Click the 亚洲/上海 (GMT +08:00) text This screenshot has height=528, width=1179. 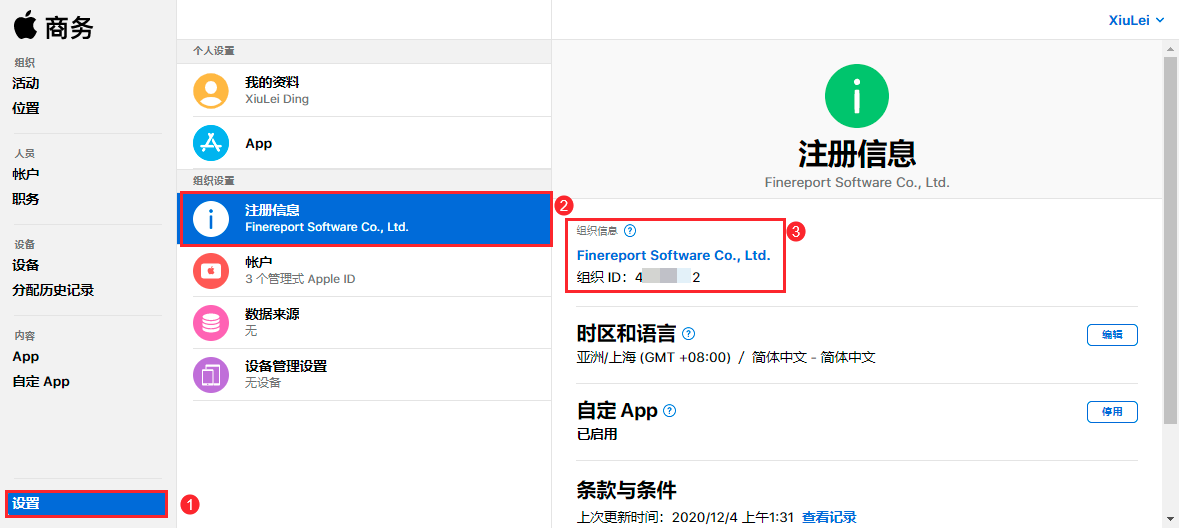[x=653, y=358]
